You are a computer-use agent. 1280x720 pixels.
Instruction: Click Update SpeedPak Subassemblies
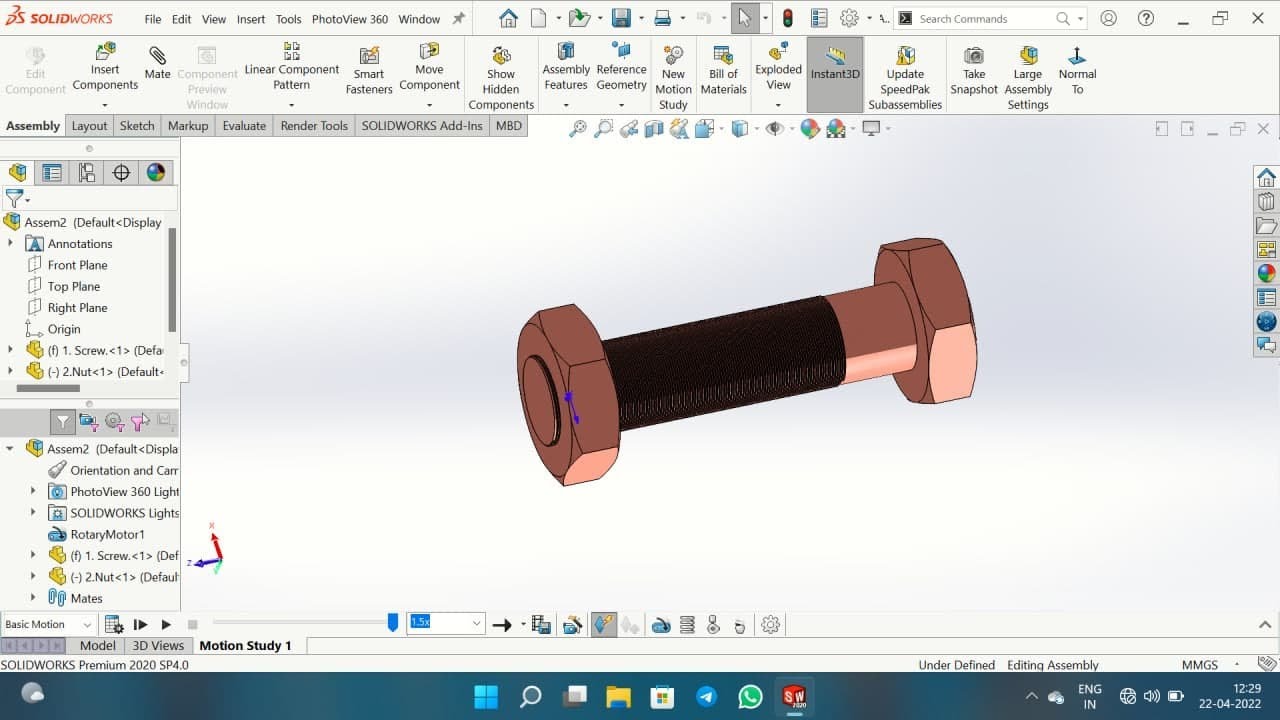tap(905, 77)
